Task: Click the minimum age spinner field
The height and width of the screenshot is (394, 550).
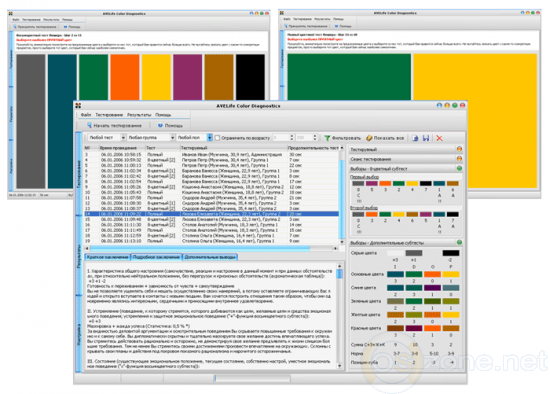Action: pyautogui.click(x=283, y=138)
